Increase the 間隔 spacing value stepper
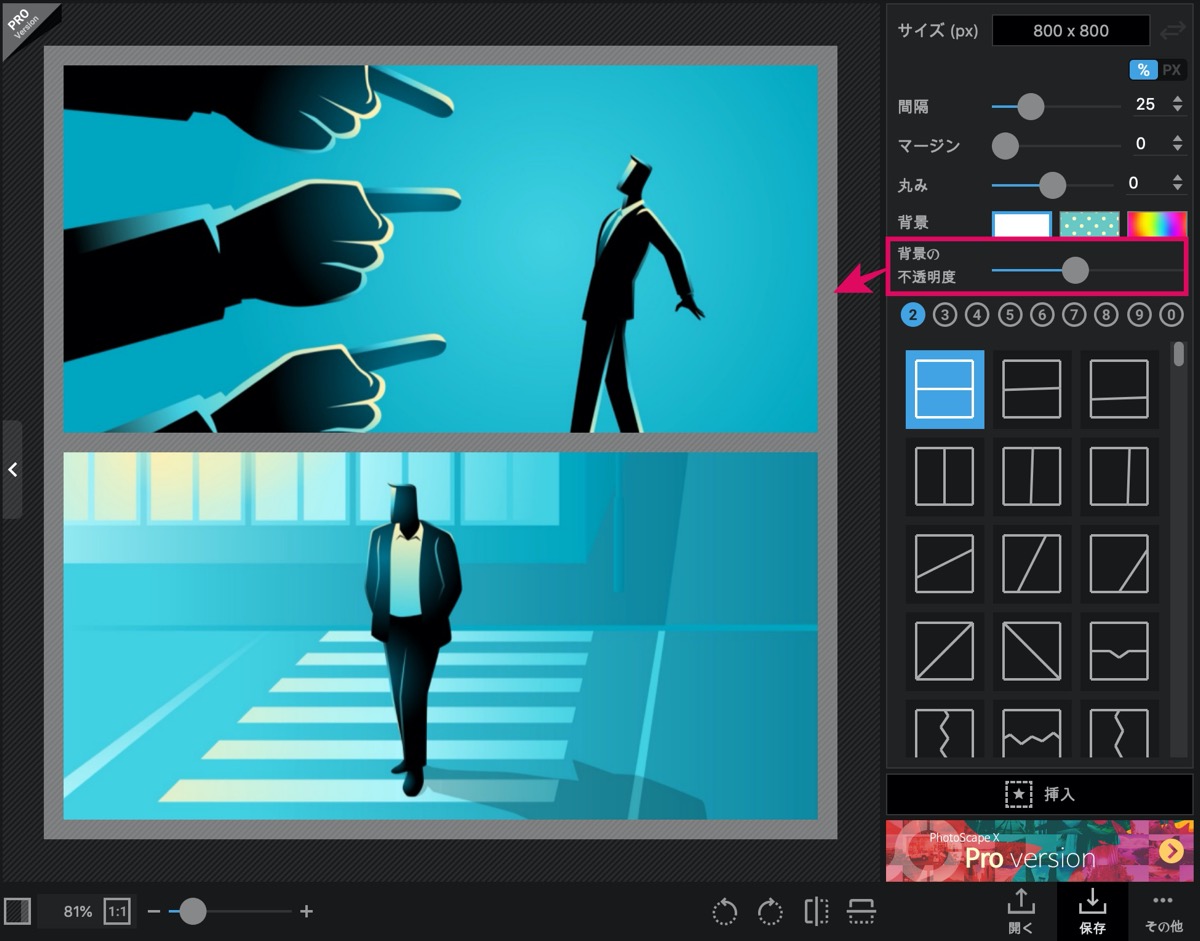The height and width of the screenshot is (941, 1200). 1177,99
